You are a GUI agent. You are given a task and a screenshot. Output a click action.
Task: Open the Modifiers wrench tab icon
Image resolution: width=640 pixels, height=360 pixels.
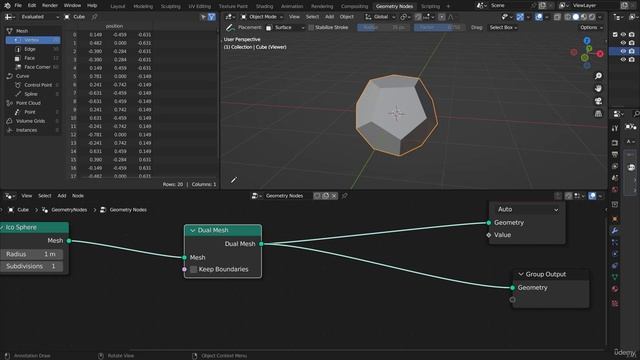pyautogui.click(x=615, y=231)
